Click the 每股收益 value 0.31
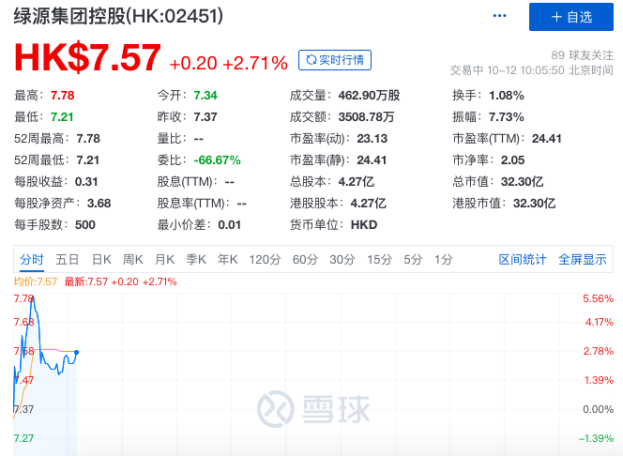 pyautogui.click(x=86, y=182)
